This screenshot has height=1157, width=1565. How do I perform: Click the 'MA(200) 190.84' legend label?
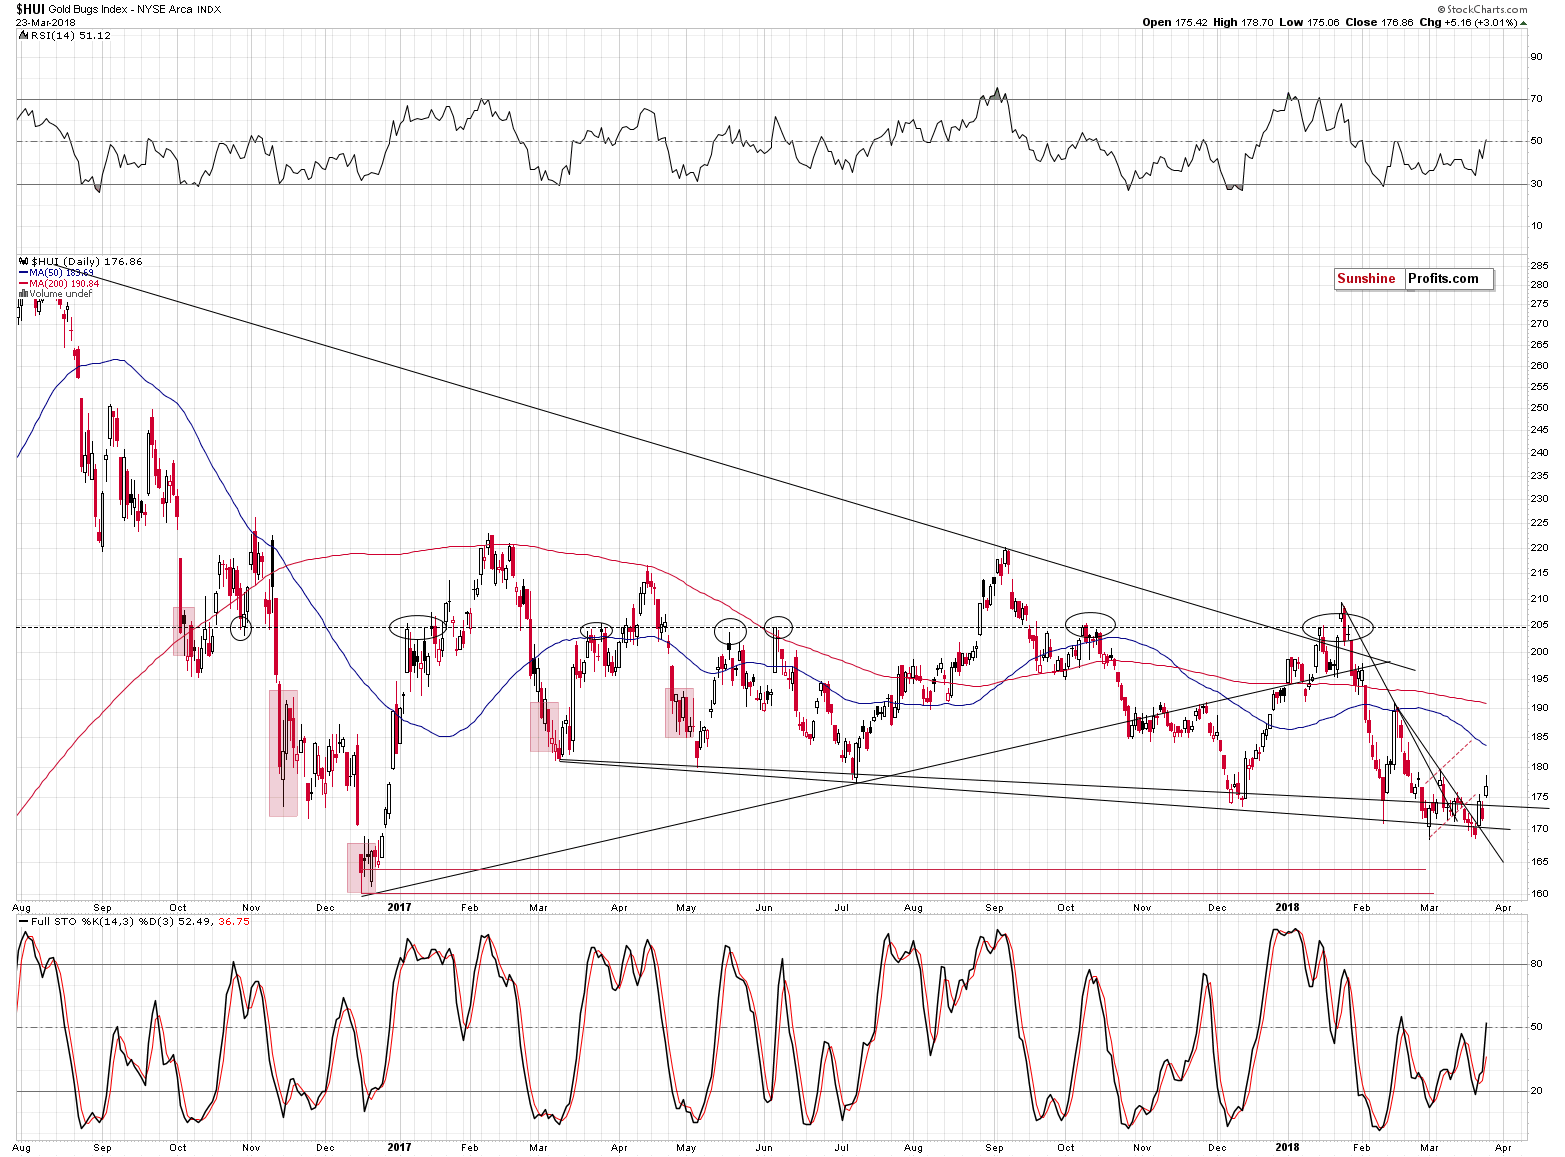pyautogui.click(x=64, y=283)
